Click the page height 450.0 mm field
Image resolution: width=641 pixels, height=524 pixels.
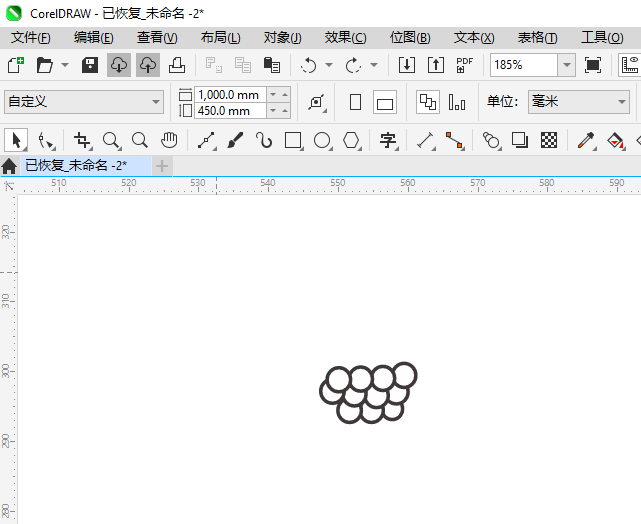pos(230,111)
